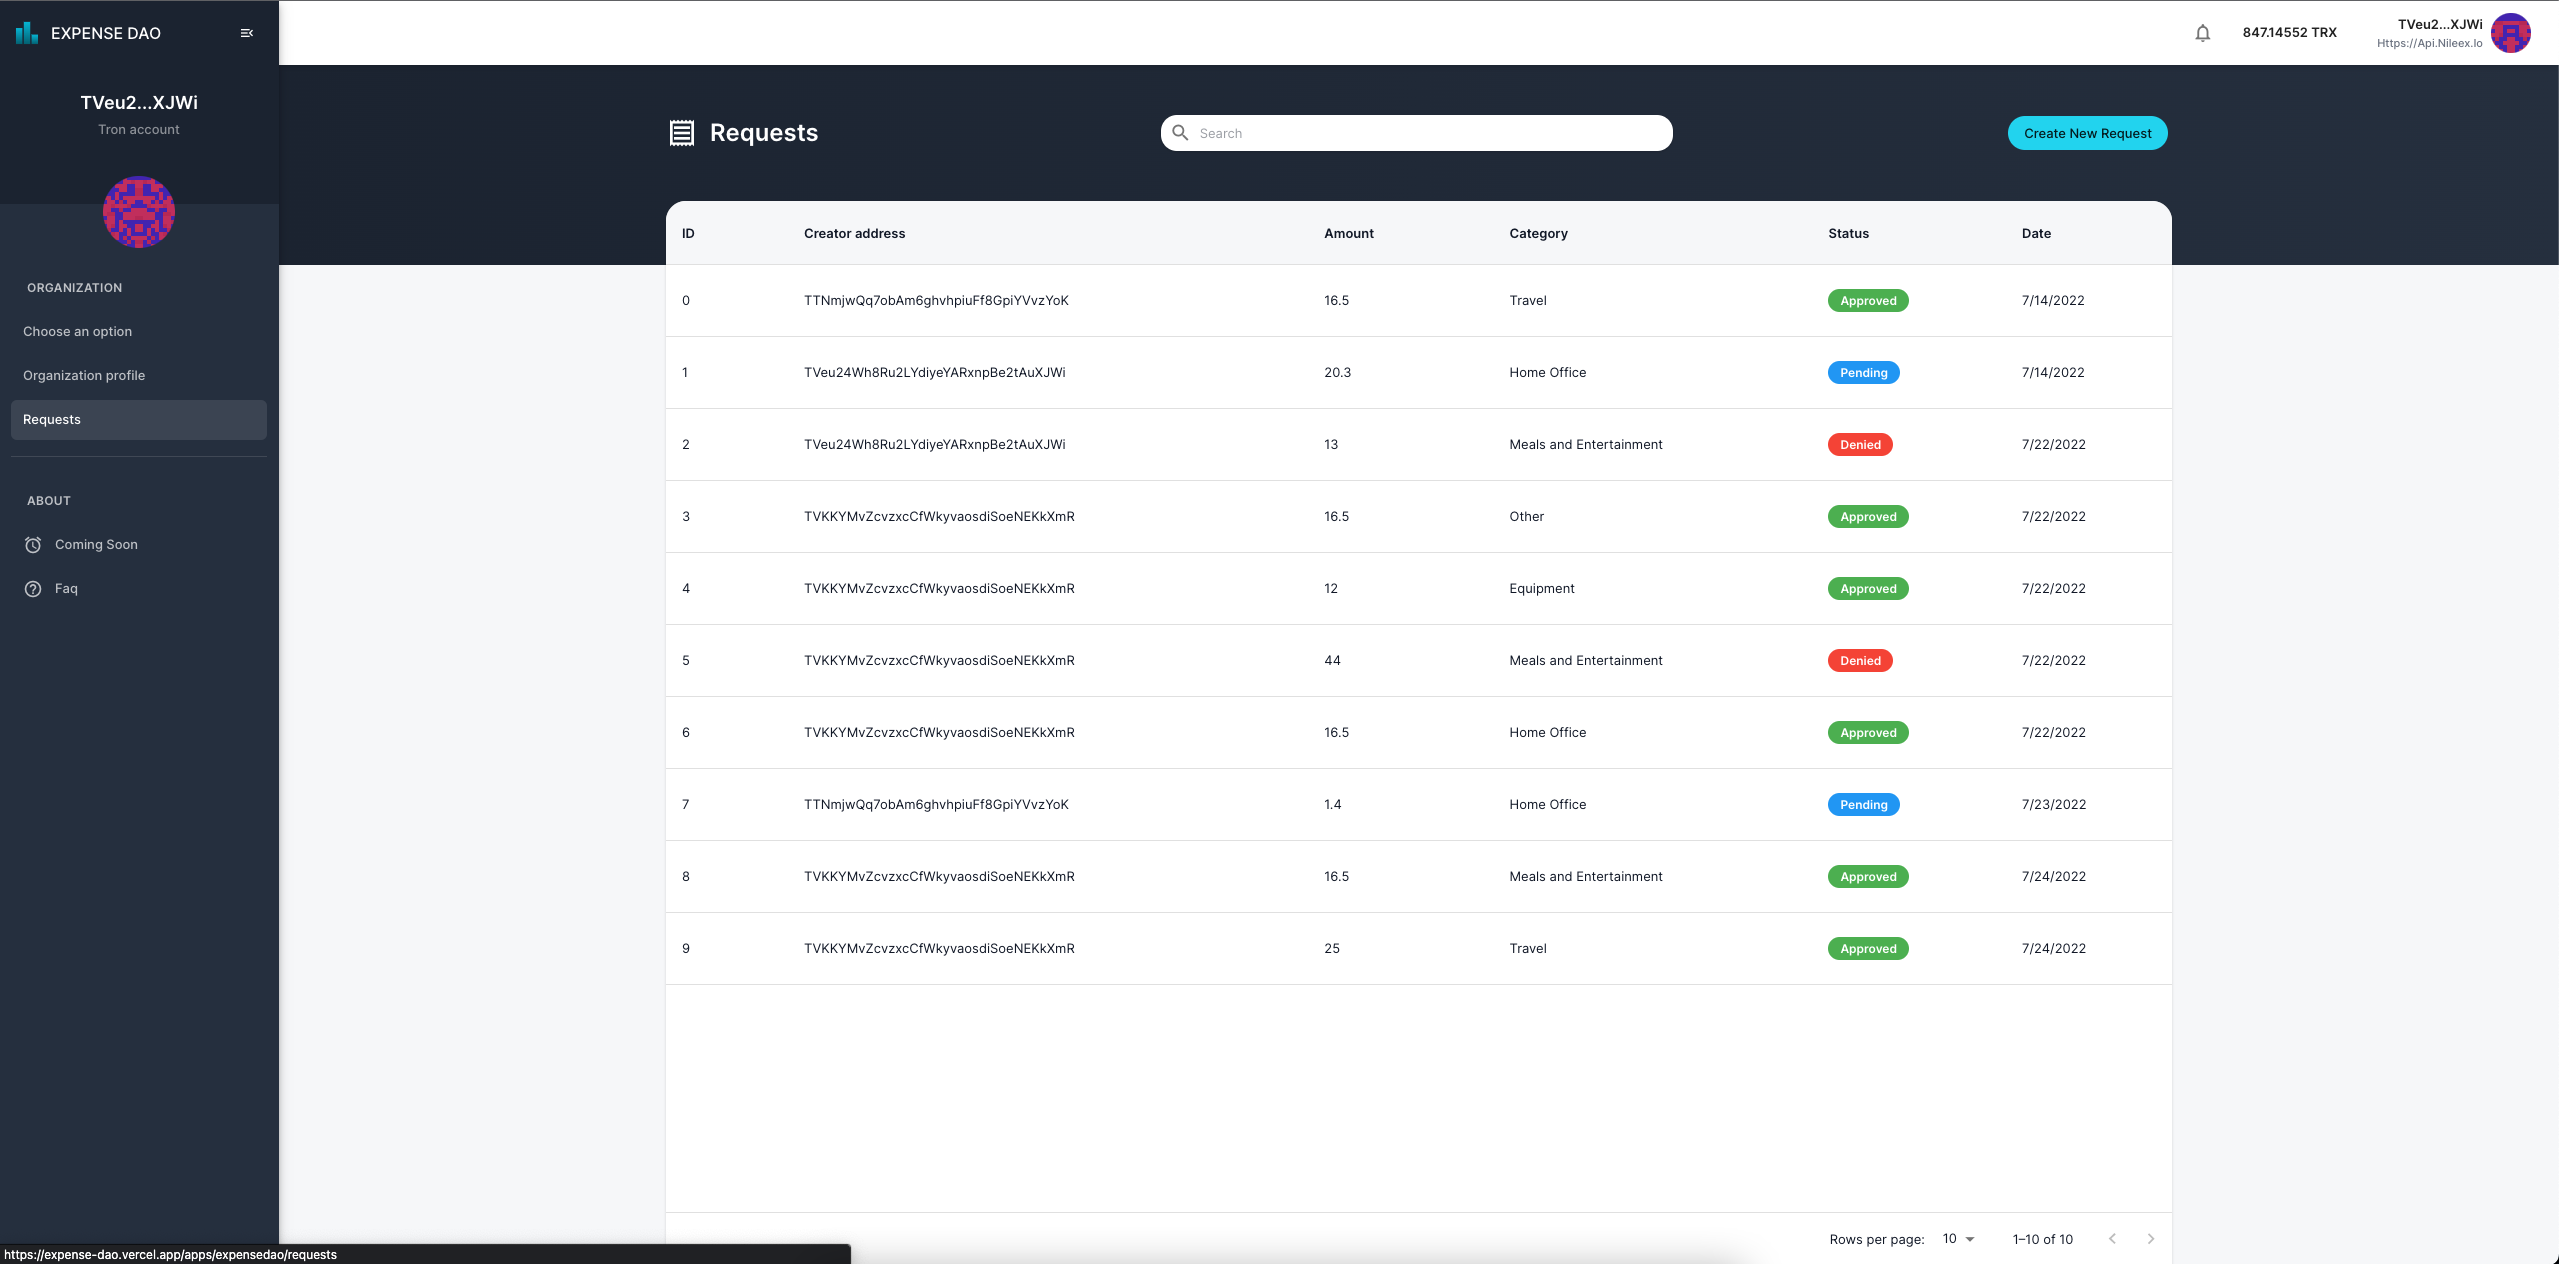Select Requests in the sidebar
This screenshot has height=1264, width=2559.
tap(52, 420)
